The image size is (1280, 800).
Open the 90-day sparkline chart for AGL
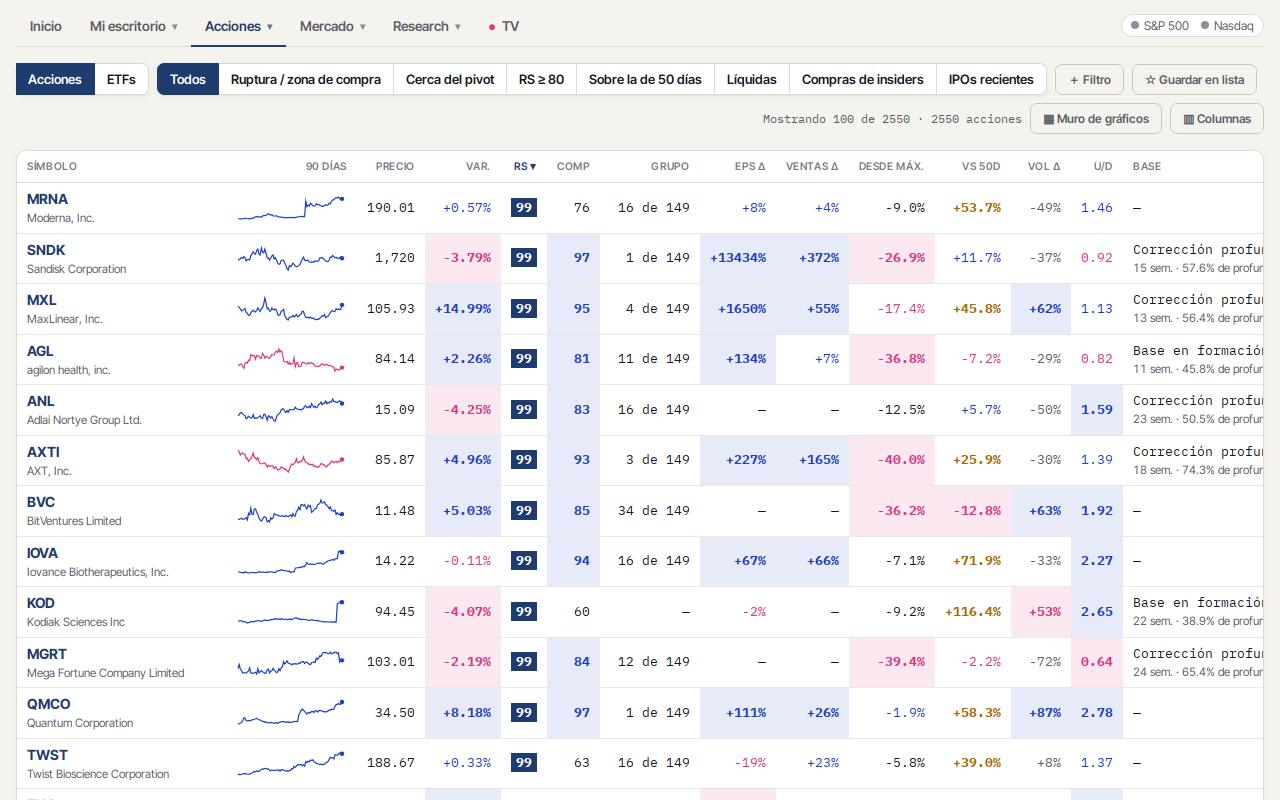(291, 359)
